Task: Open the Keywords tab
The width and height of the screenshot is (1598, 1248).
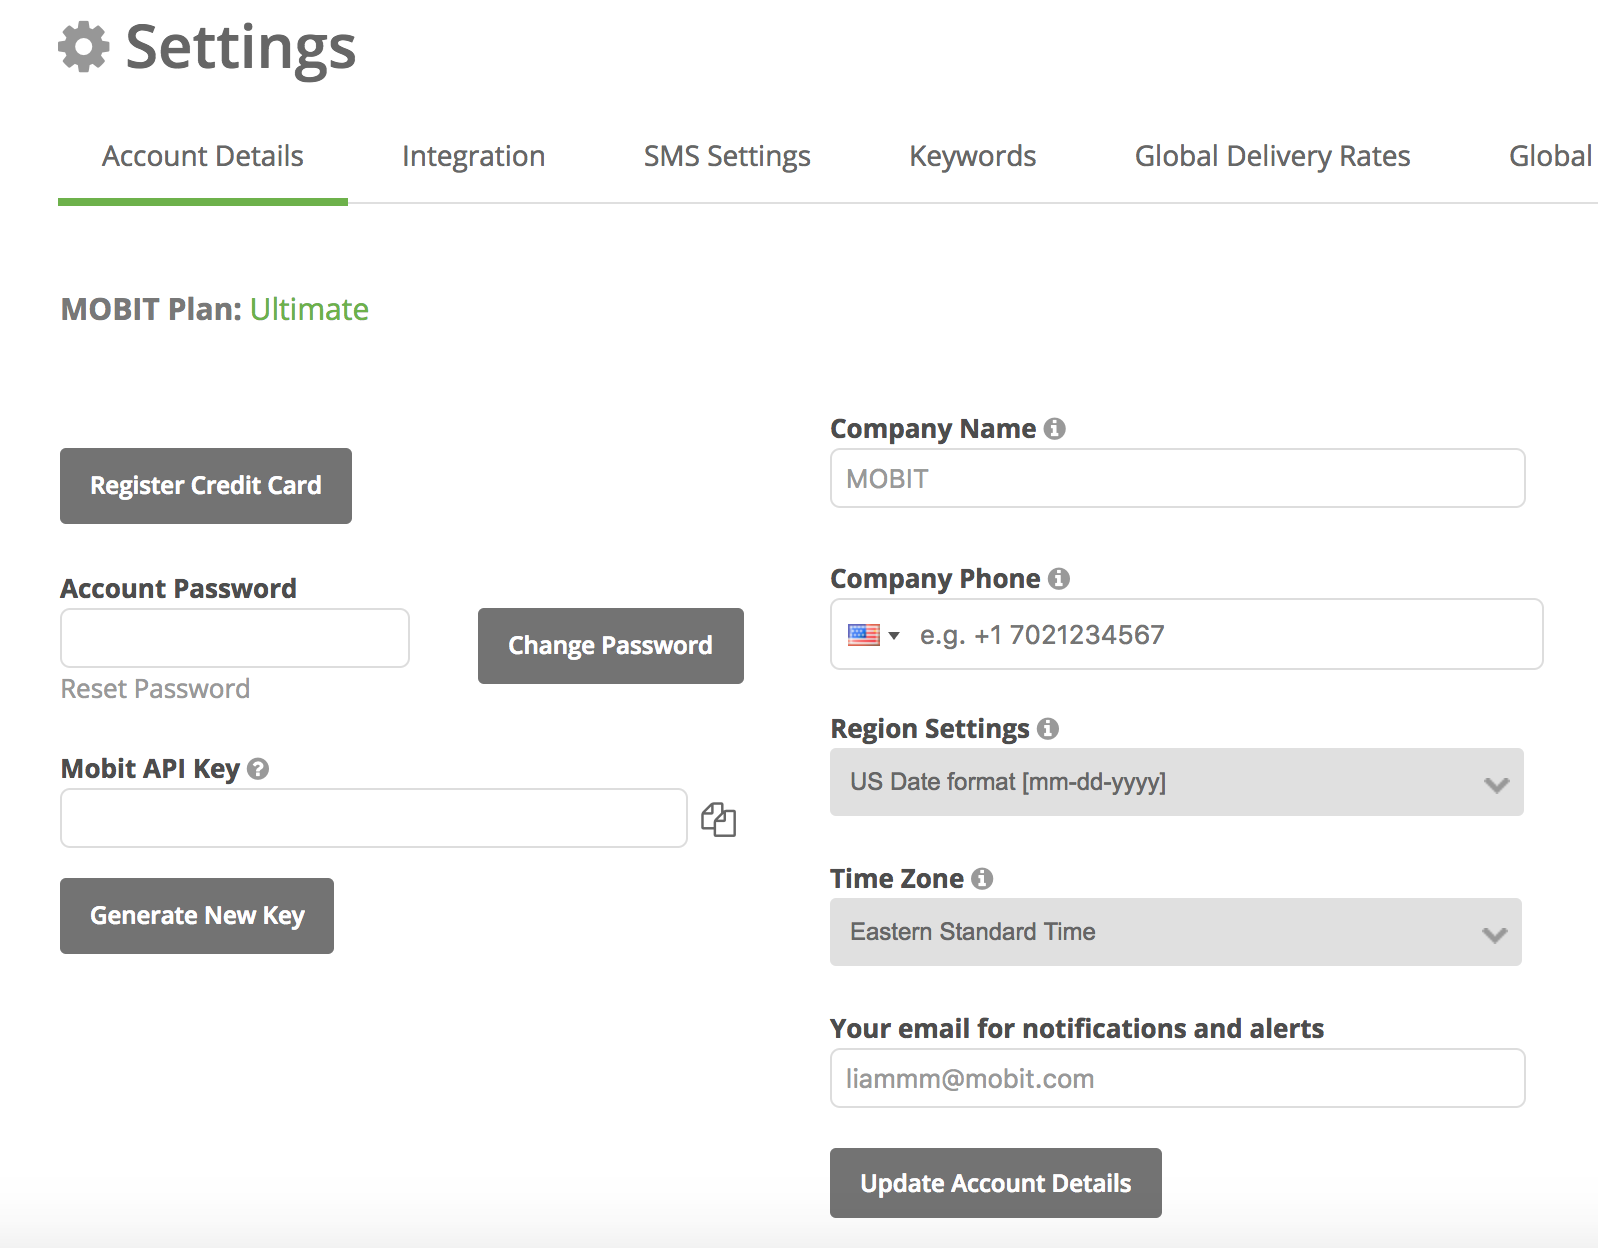Action: pyautogui.click(x=972, y=156)
